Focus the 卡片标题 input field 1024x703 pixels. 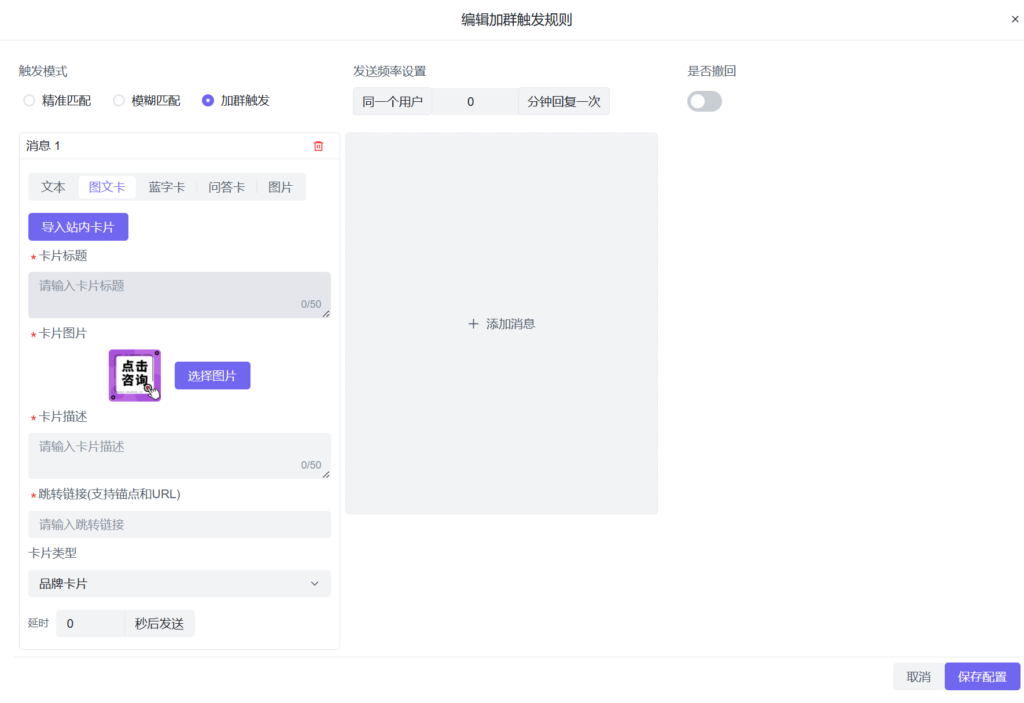(179, 294)
